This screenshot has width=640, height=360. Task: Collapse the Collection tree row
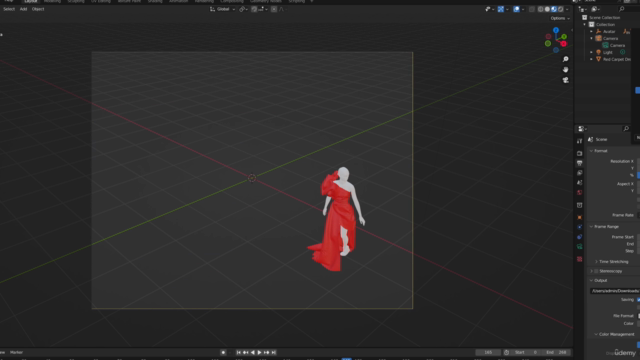tap(584, 24)
